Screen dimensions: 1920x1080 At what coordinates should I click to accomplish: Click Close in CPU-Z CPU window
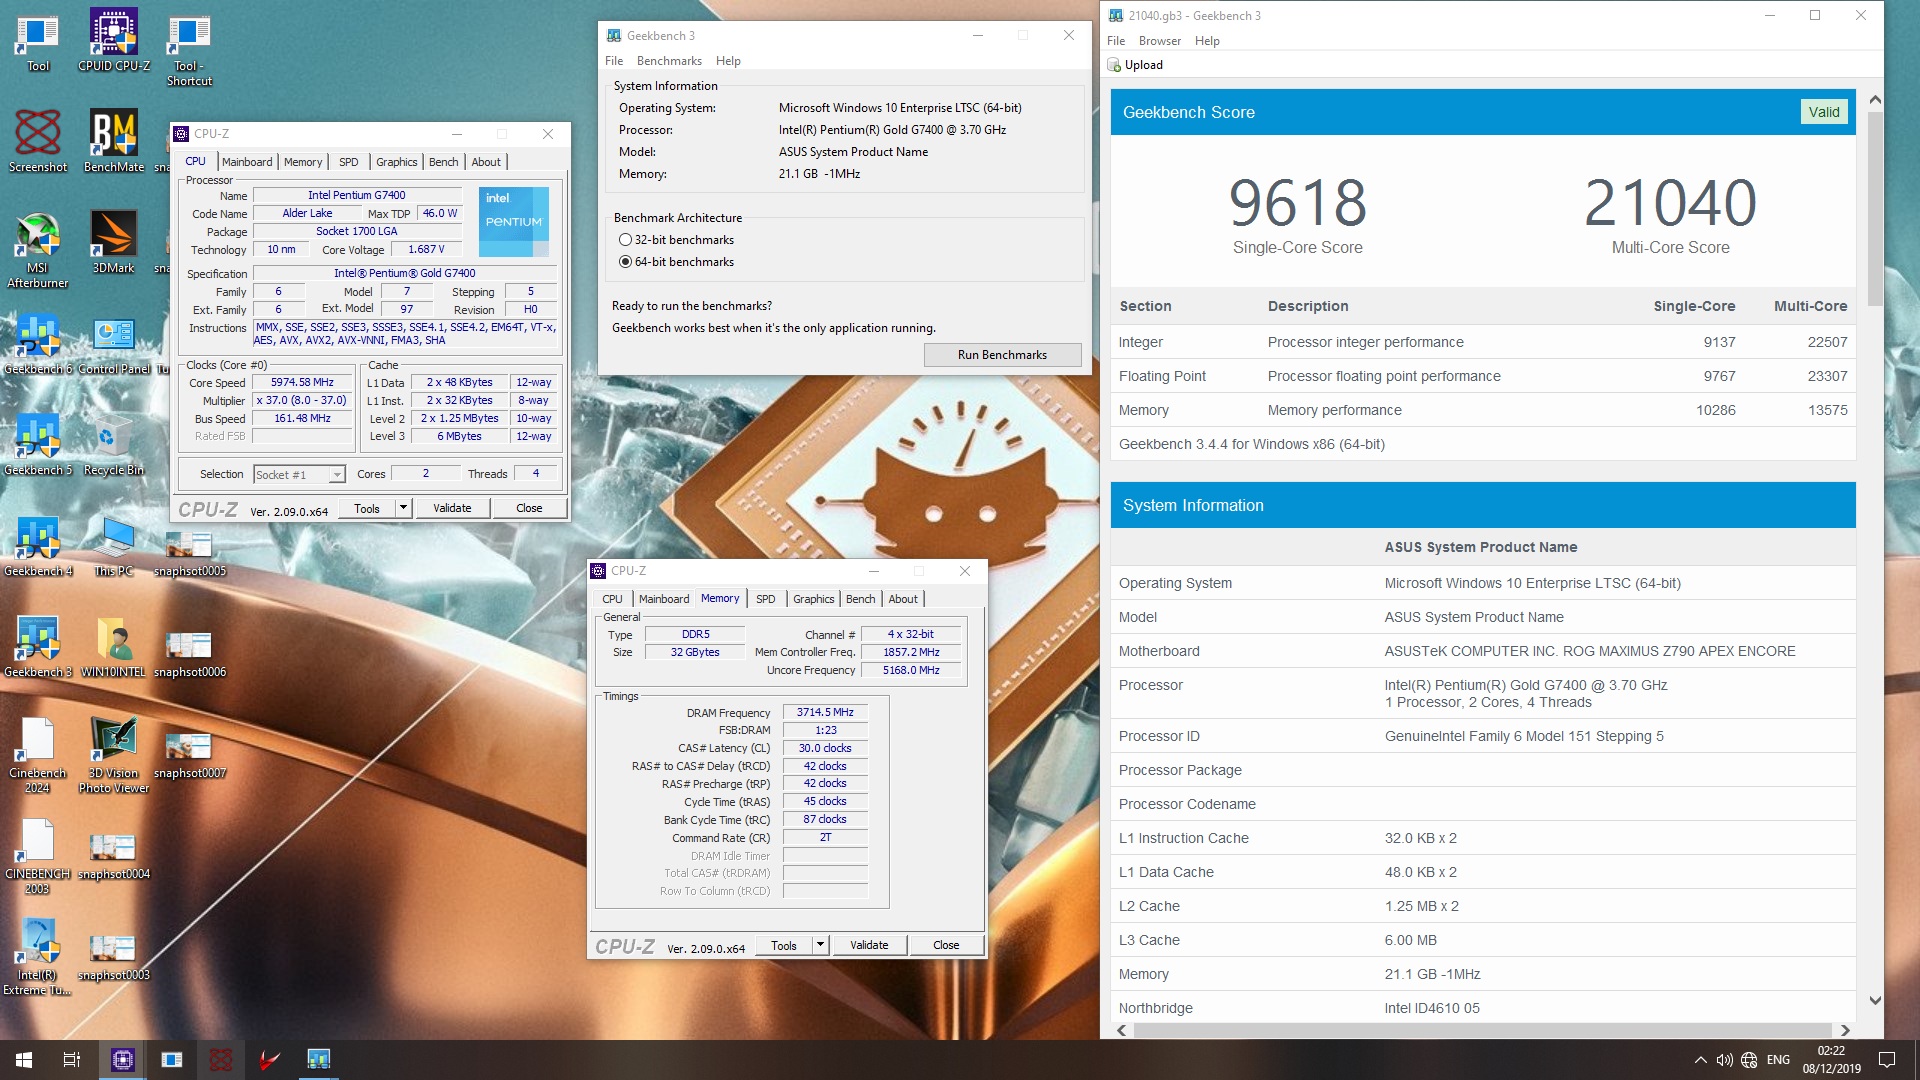pos(529,508)
